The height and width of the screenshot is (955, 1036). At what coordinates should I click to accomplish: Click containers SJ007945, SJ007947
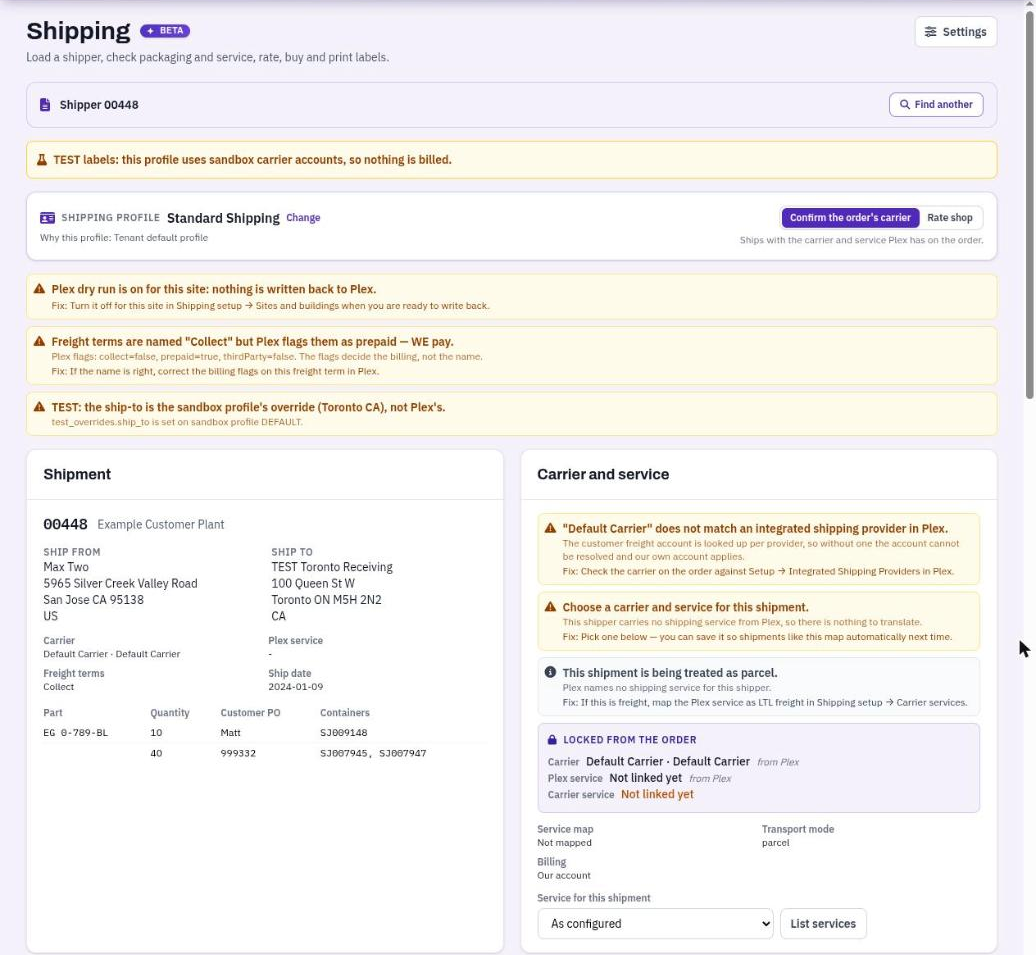(373, 753)
